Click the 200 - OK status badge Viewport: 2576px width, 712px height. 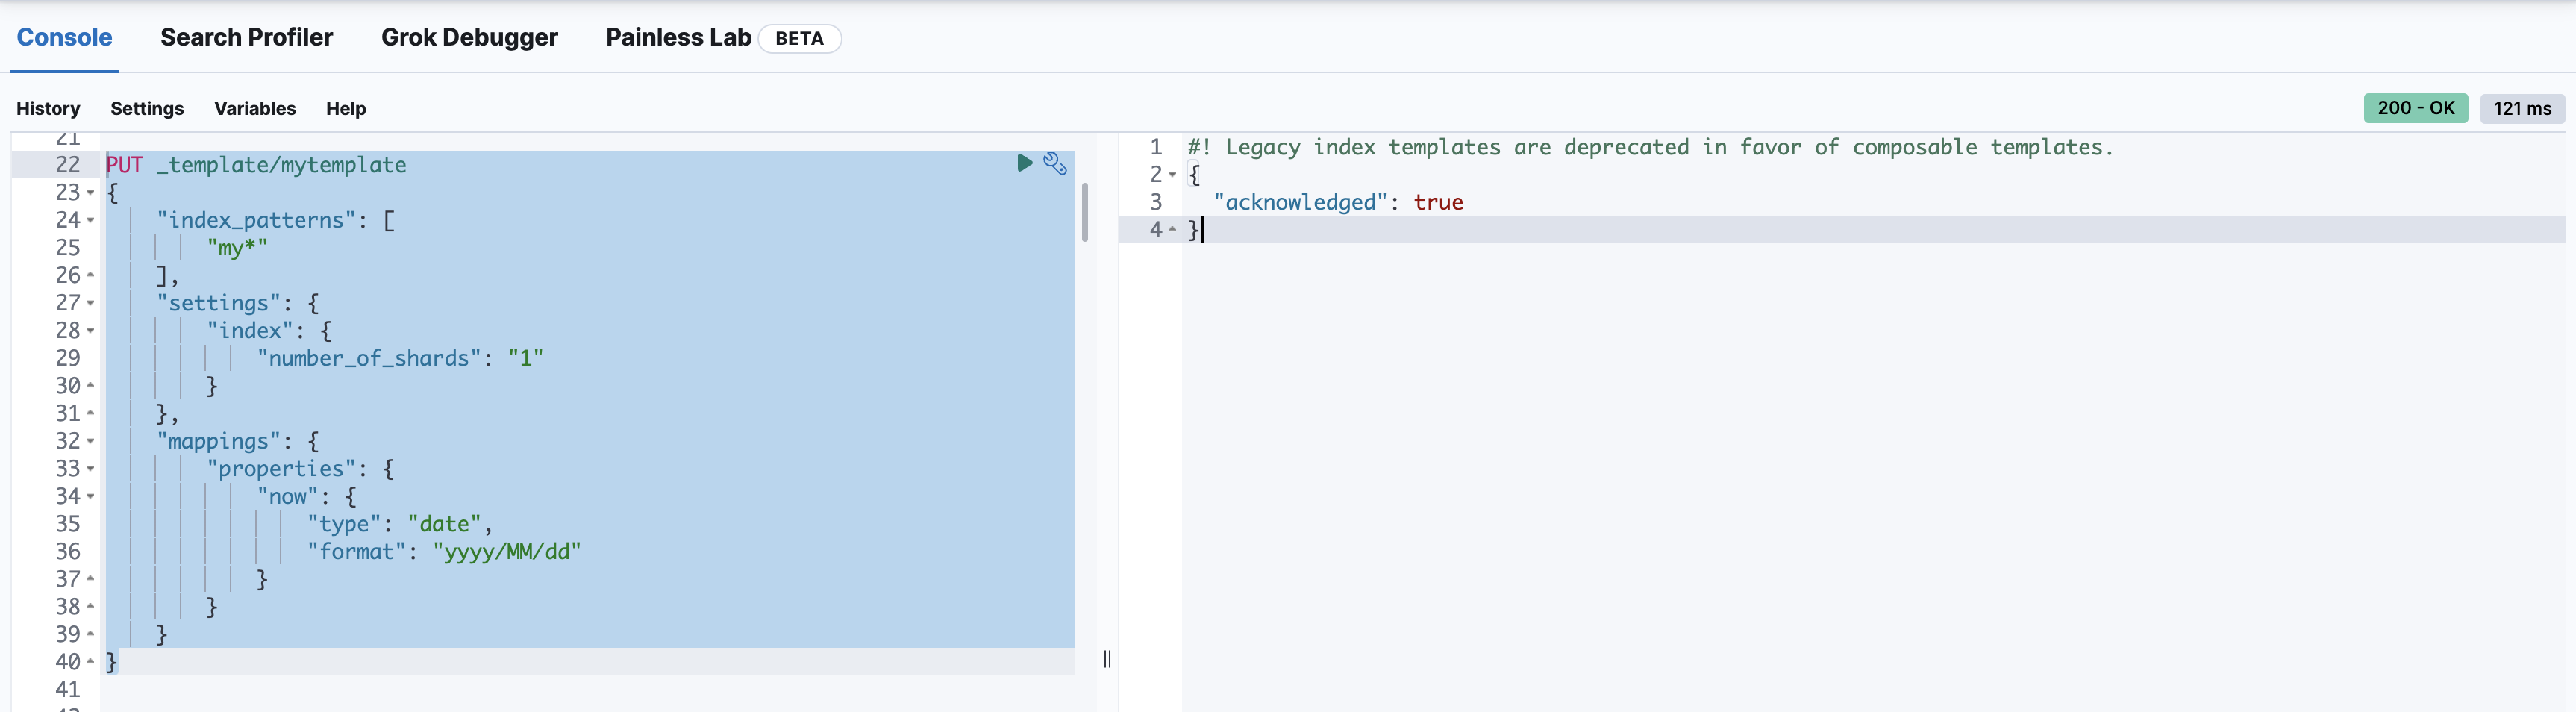2415,108
